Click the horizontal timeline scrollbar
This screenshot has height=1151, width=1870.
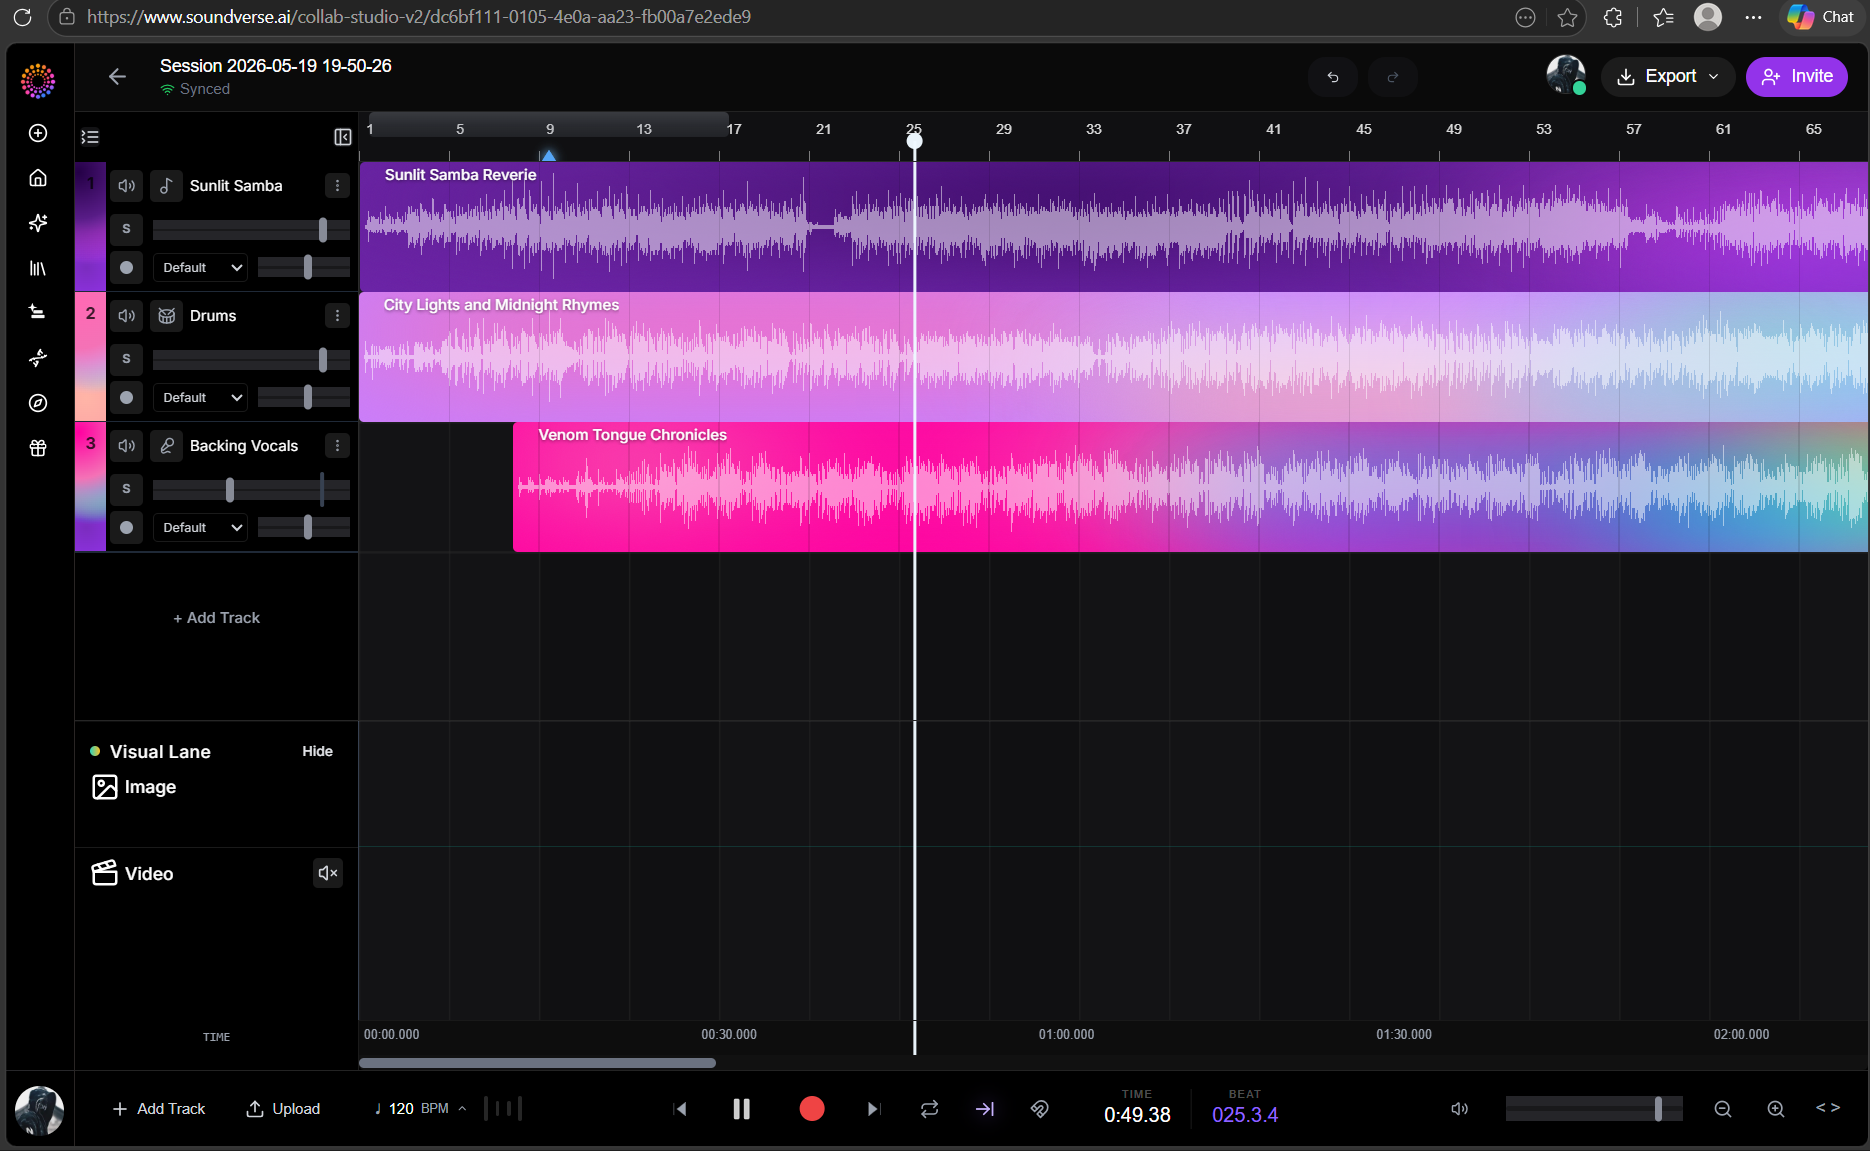point(537,1063)
